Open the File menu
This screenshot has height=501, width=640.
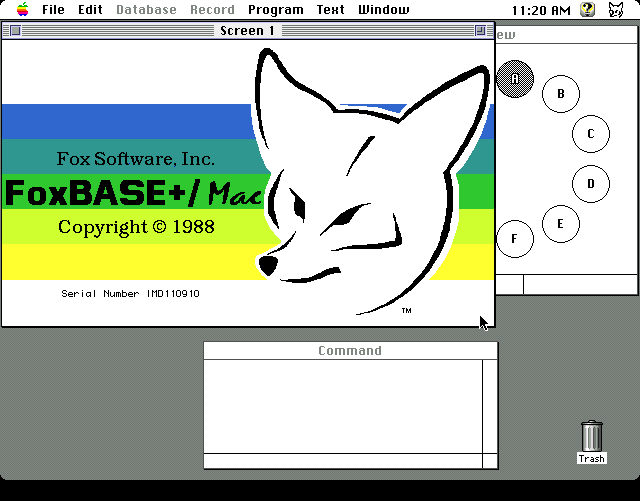pyautogui.click(x=53, y=9)
